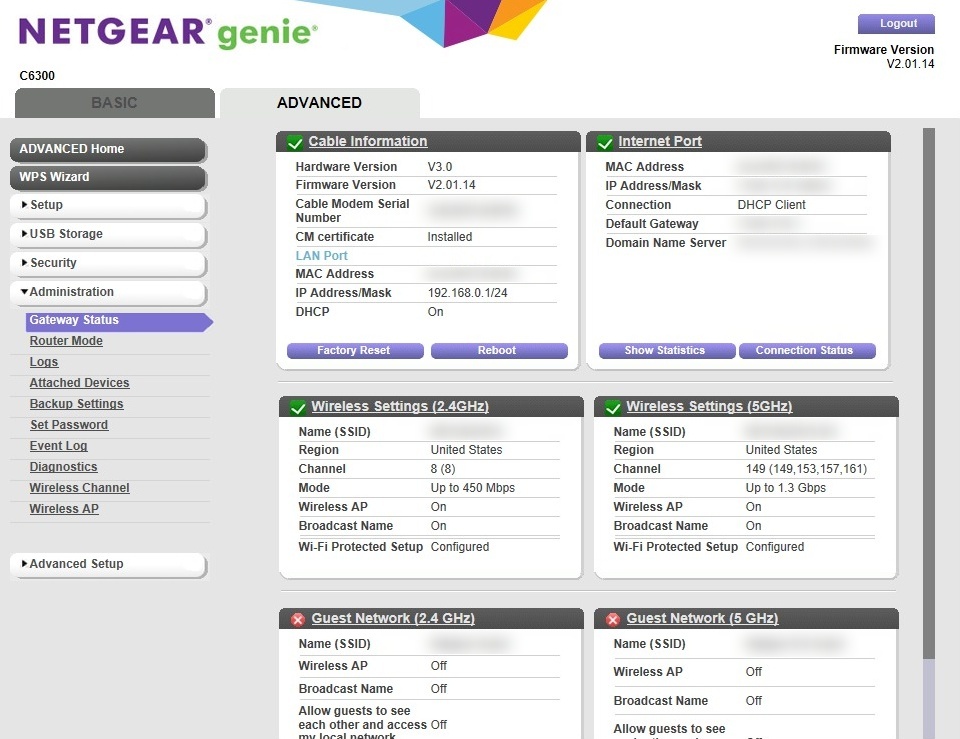The width and height of the screenshot is (960, 739).
Task: Open Diagnostics page
Action: [x=64, y=467]
